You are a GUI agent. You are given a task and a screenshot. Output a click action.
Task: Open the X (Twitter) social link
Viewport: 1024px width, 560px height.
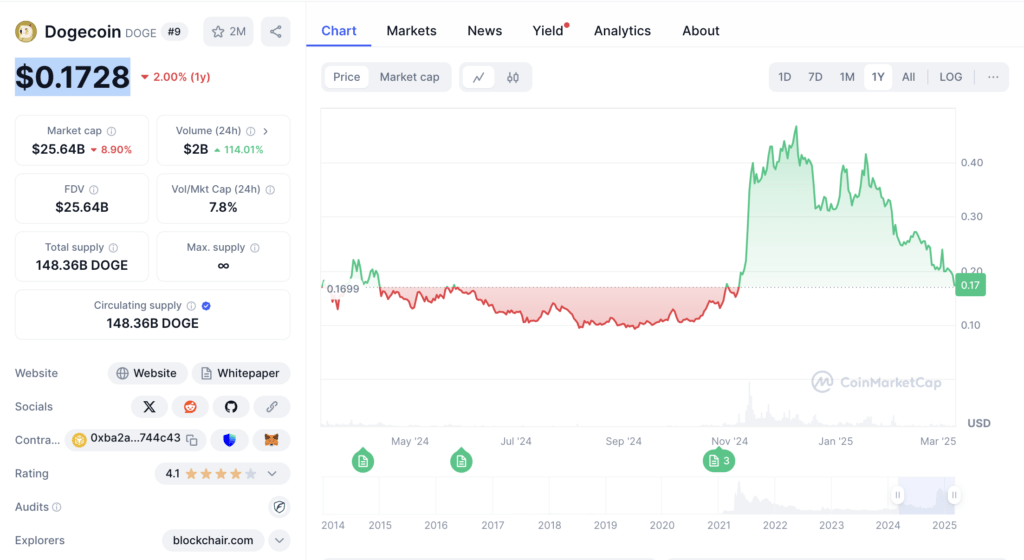pyautogui.click(x=150, y=407)
